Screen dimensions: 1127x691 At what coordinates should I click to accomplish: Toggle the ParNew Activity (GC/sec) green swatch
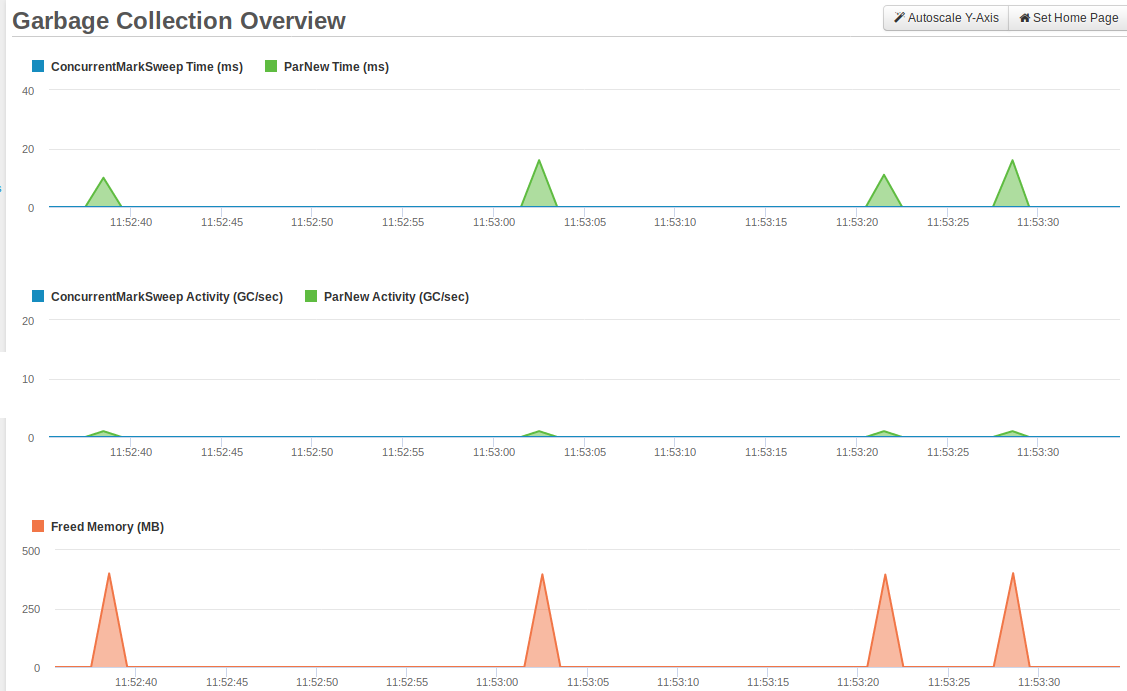[311, 296]
